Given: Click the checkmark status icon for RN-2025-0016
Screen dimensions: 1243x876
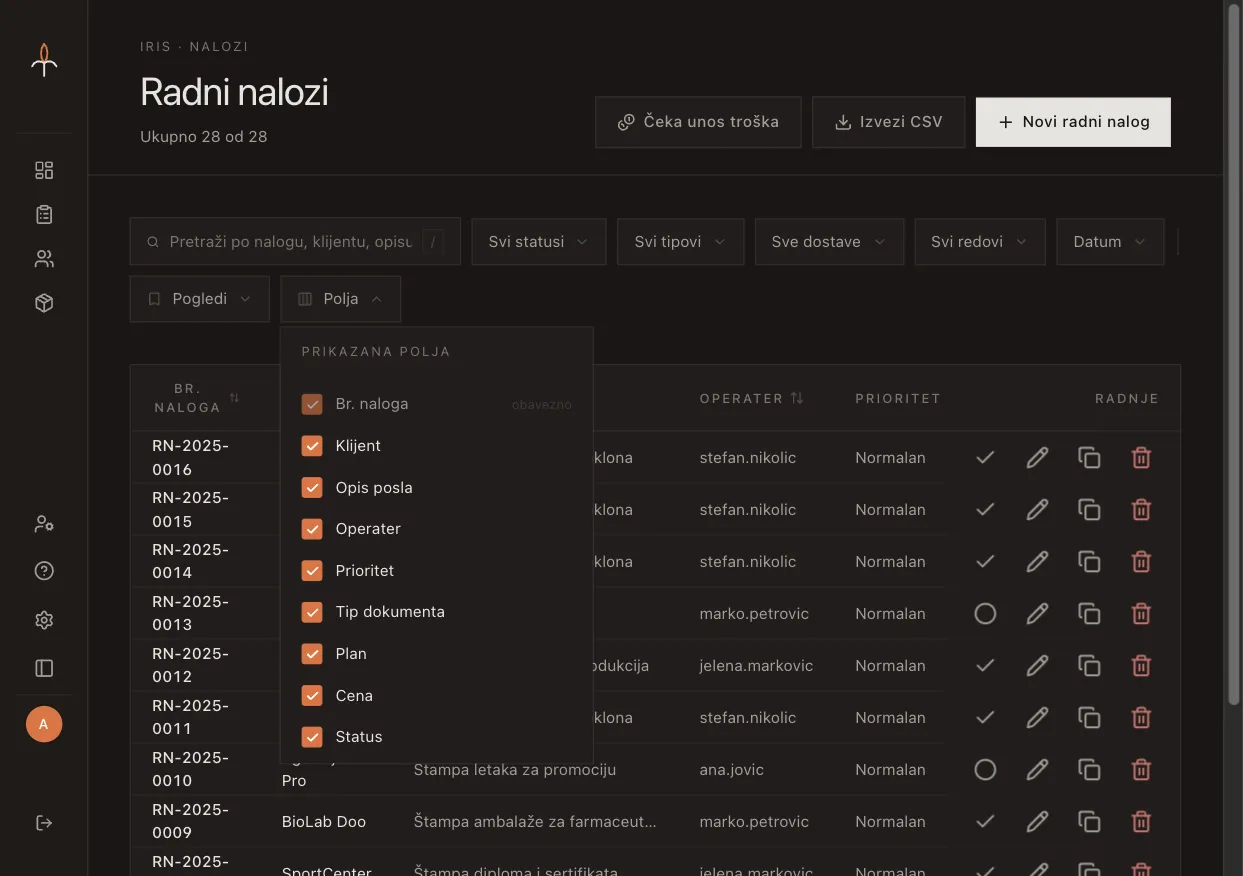Looking at the screenshot, I should click(985, 457).
